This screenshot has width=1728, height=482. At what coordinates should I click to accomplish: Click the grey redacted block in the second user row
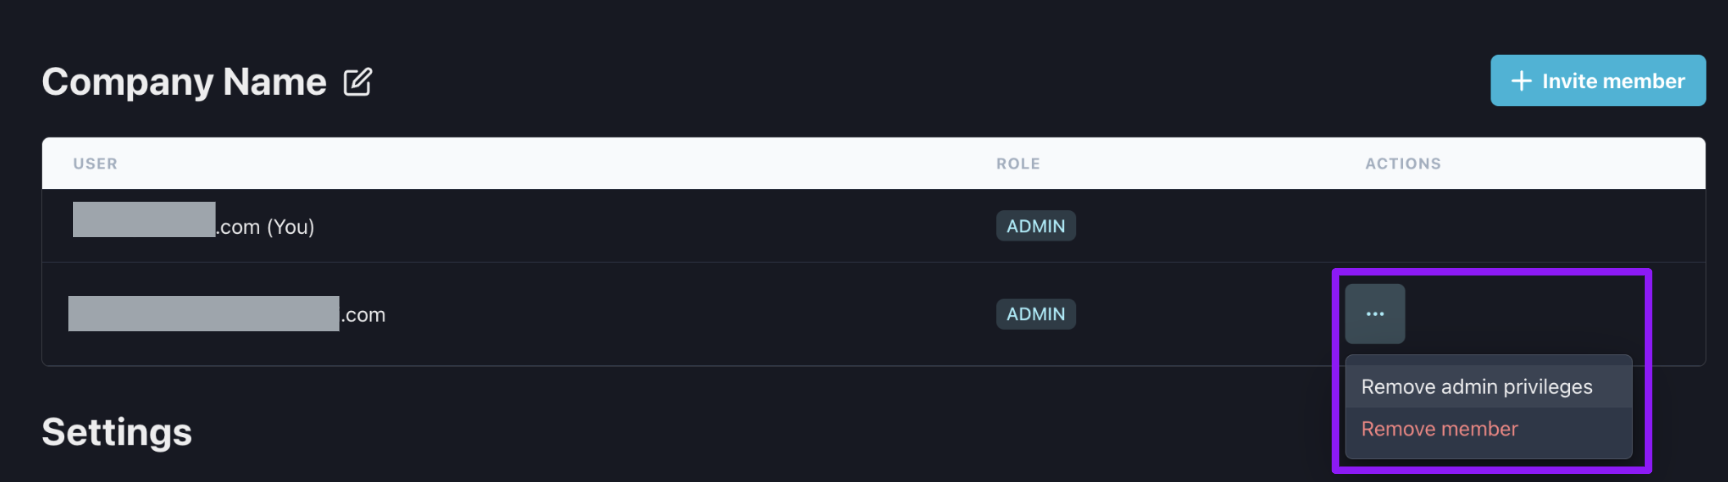[204, 313]
